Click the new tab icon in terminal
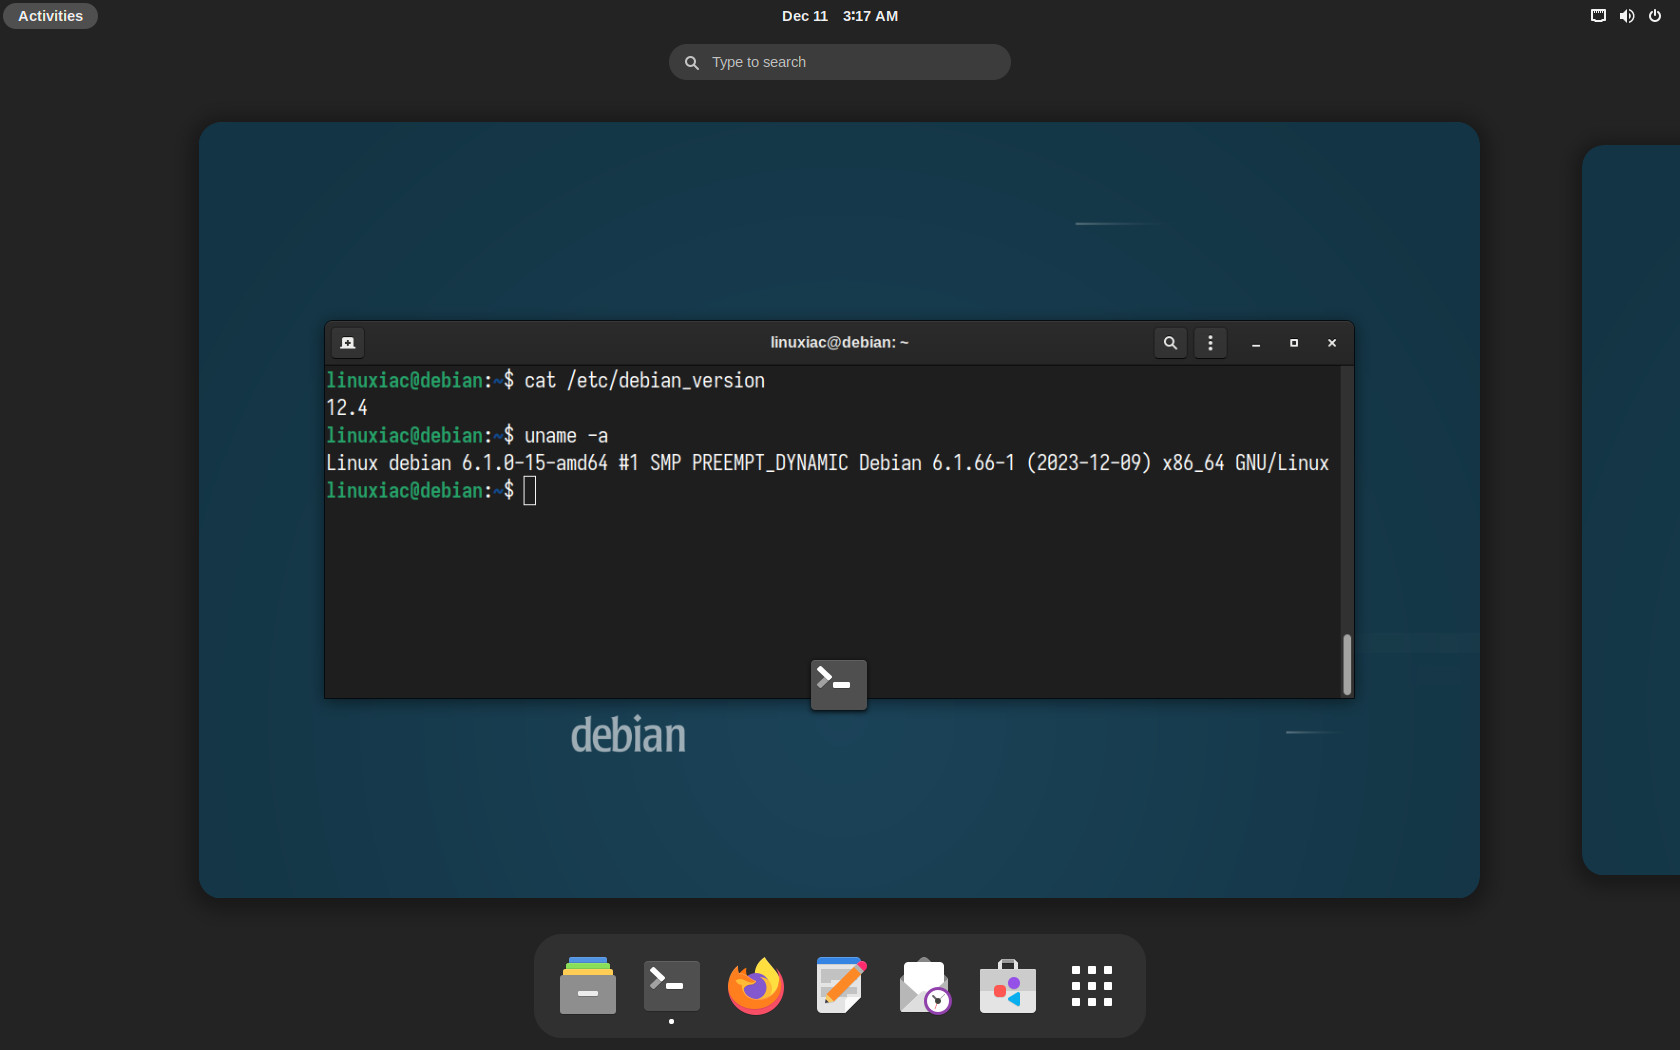 (348, 343)
